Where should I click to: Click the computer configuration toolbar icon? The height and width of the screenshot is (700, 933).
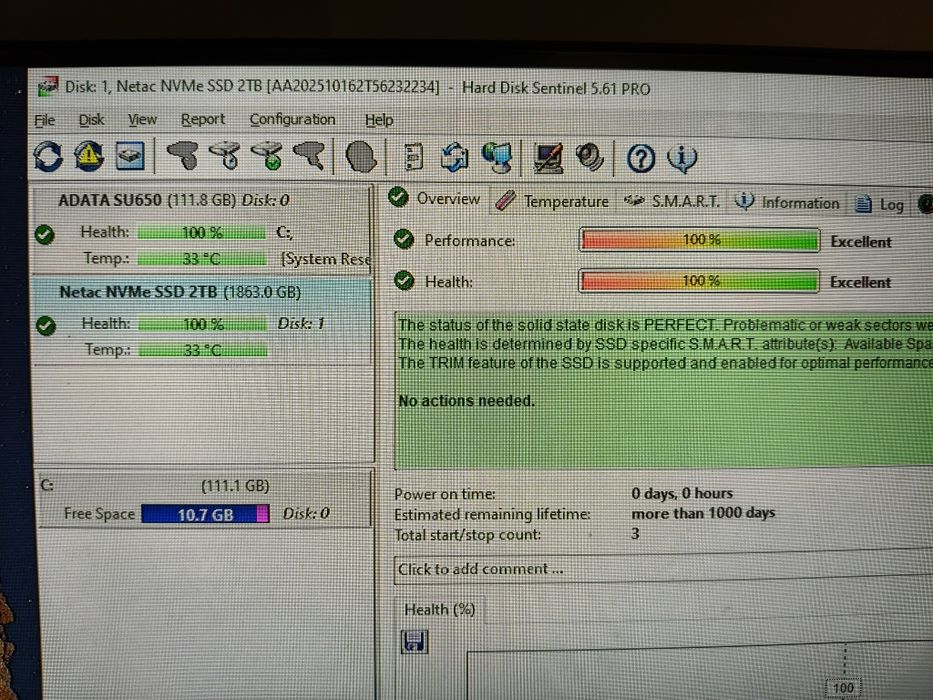pyautogui.click(x=548, y=158)
